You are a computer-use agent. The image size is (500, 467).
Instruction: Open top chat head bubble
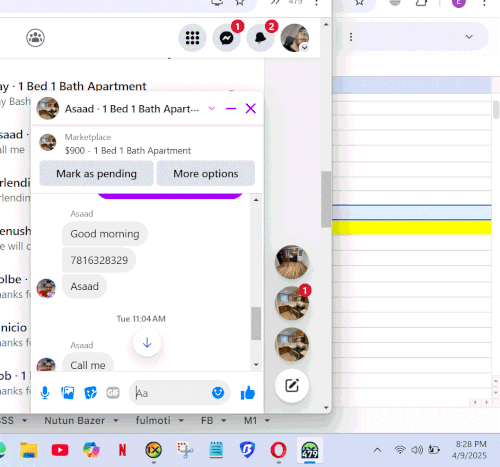[x=292, y=262]
